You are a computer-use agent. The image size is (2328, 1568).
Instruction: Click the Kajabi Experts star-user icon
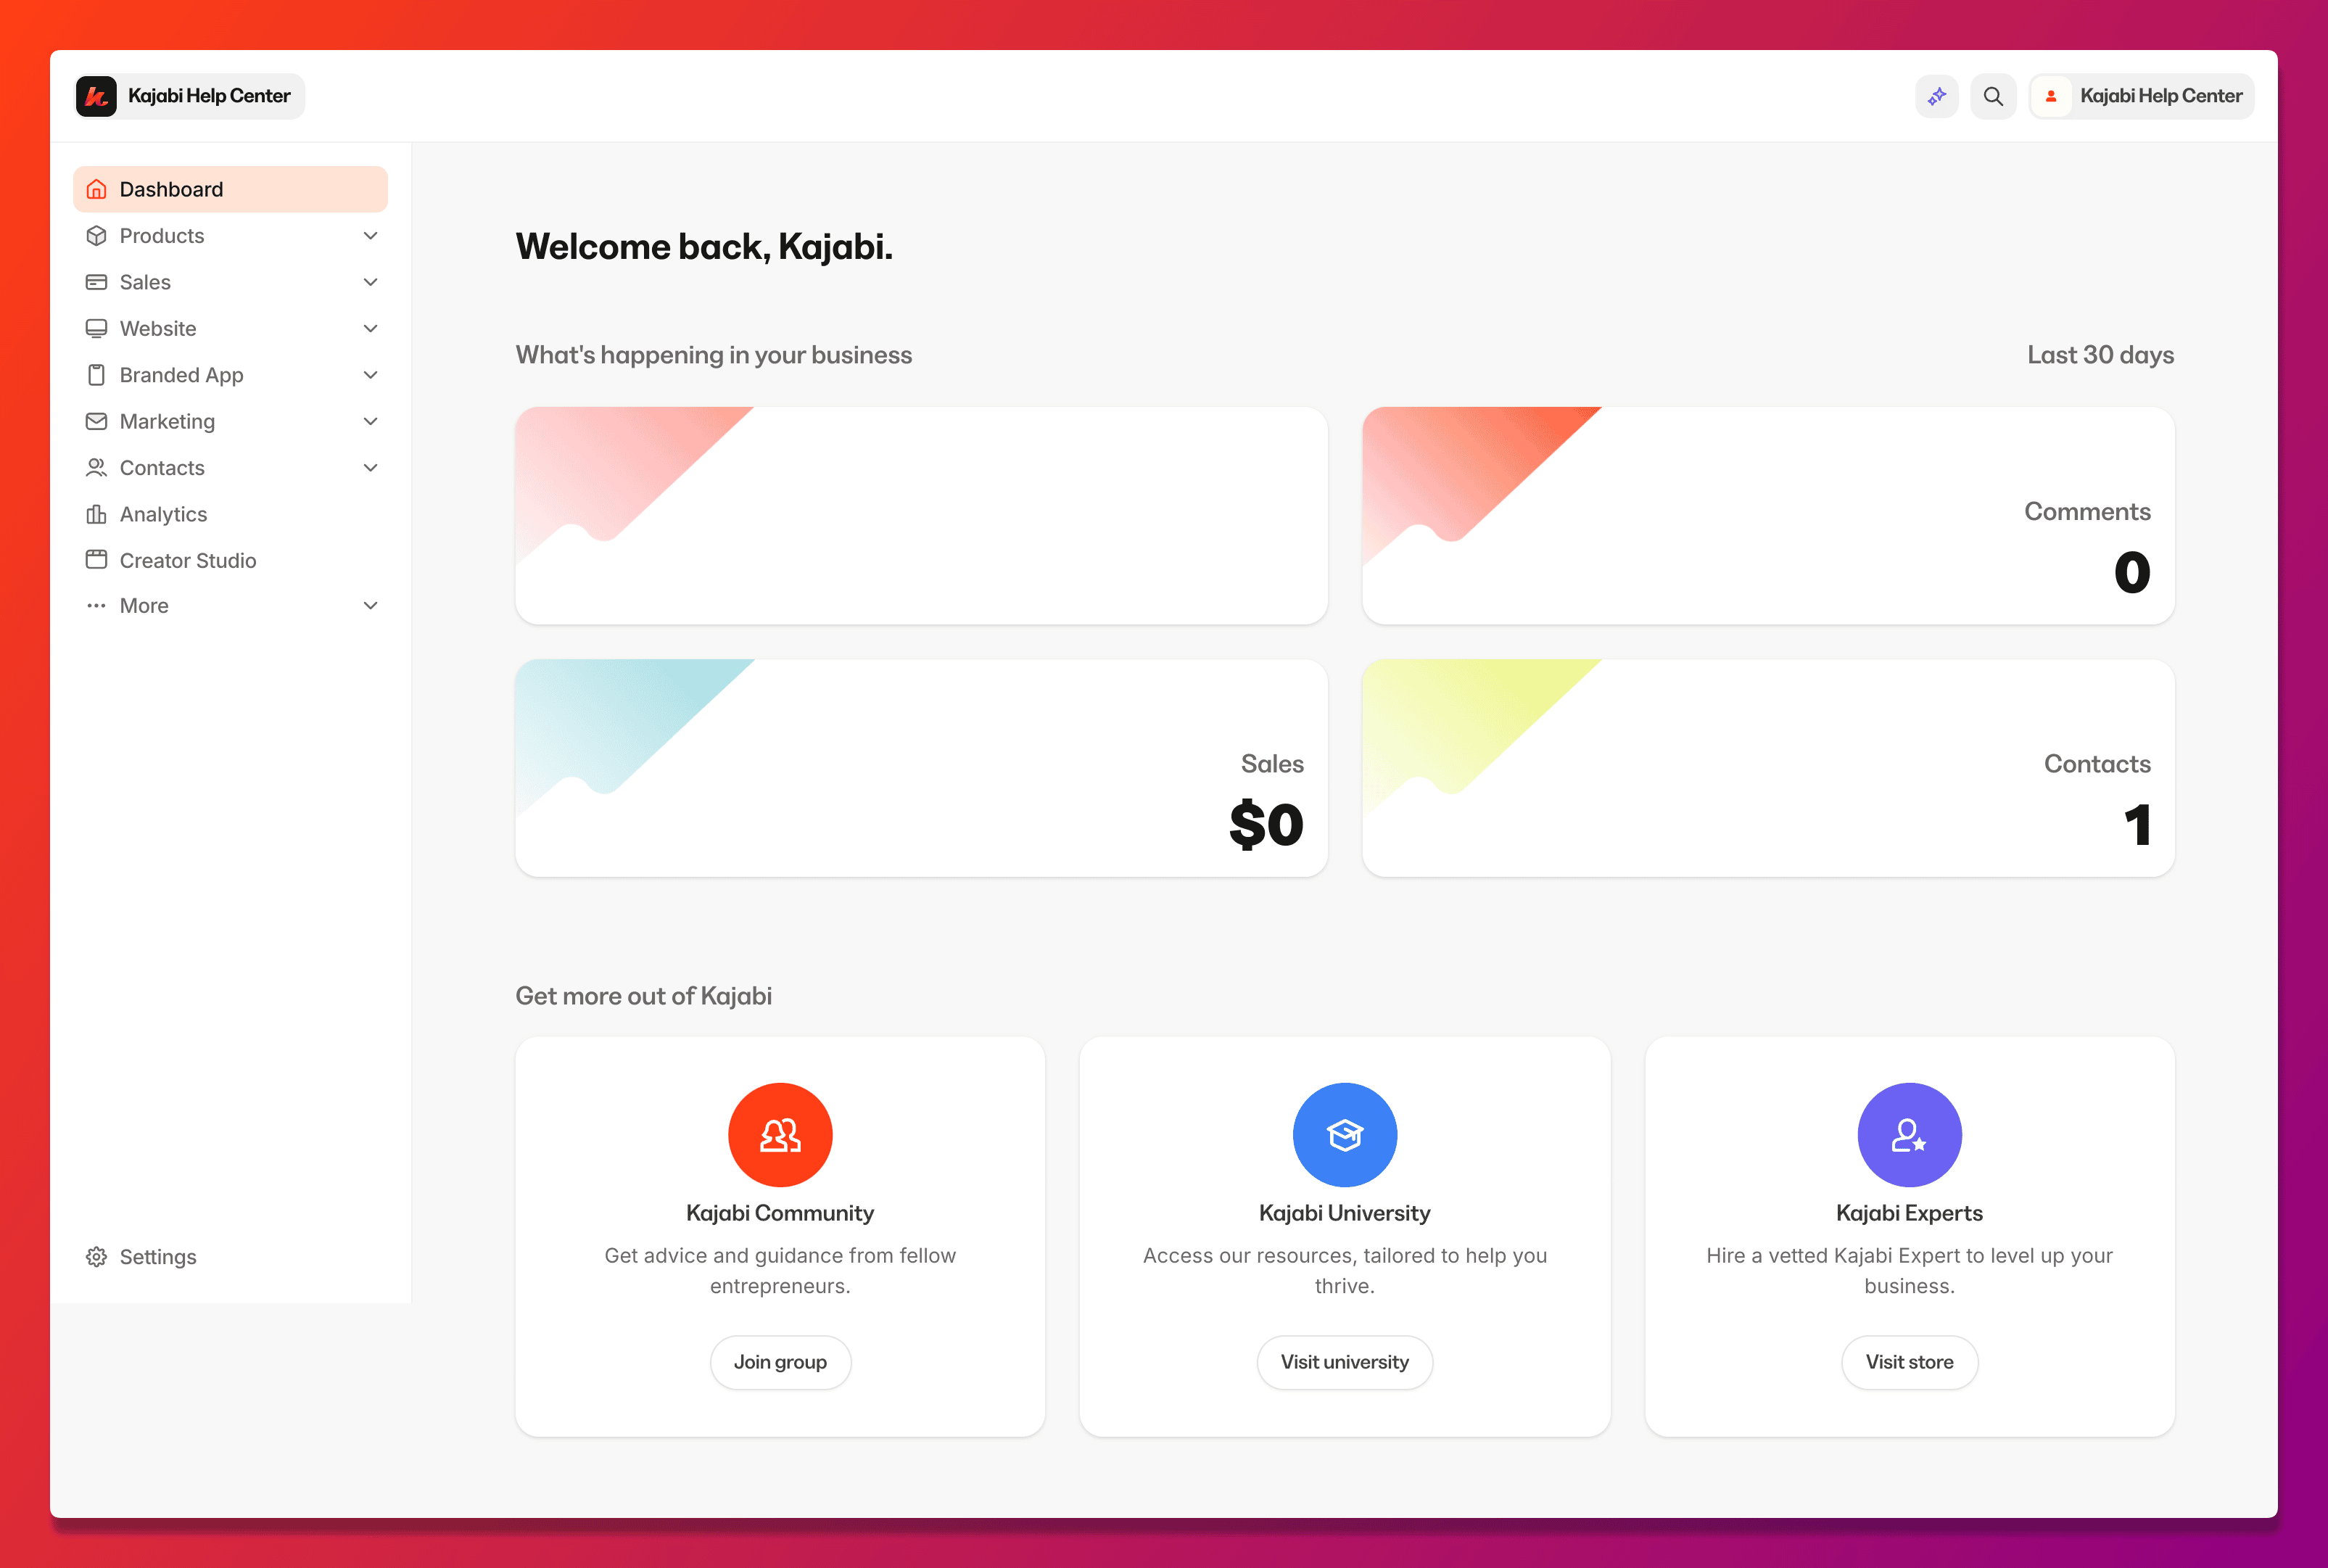[x=1908, y=1134]
